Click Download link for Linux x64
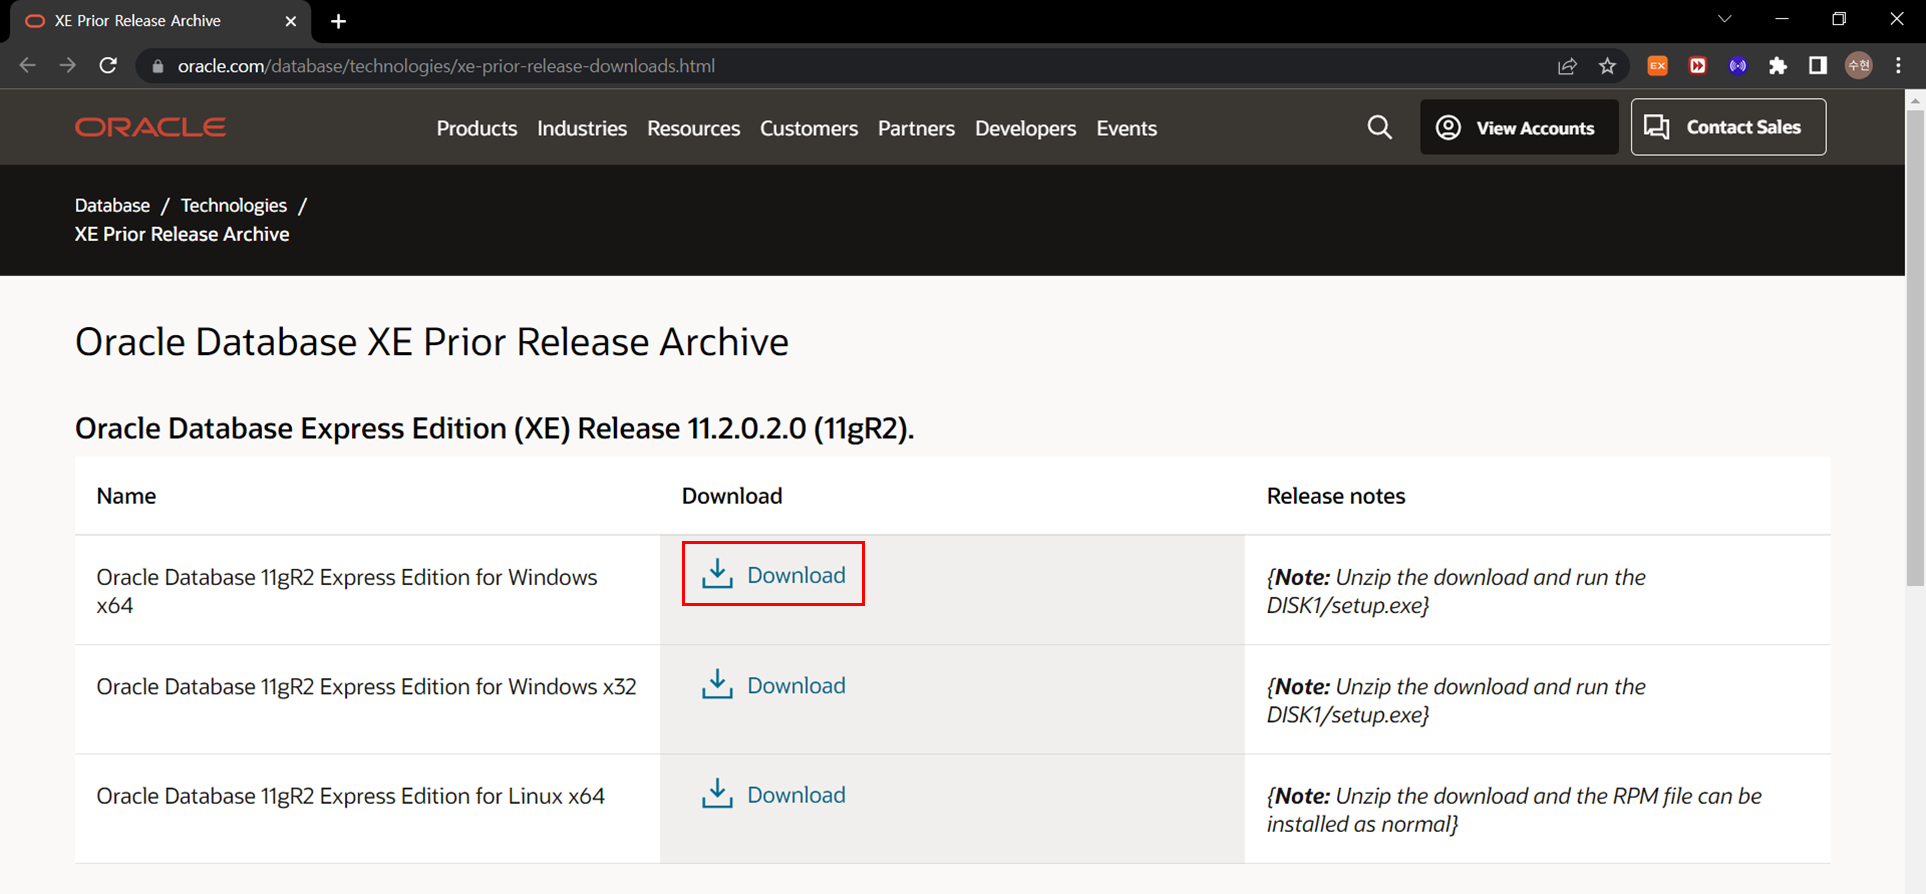Viewport: 1926px width, 894px height. tap(796, 794)
